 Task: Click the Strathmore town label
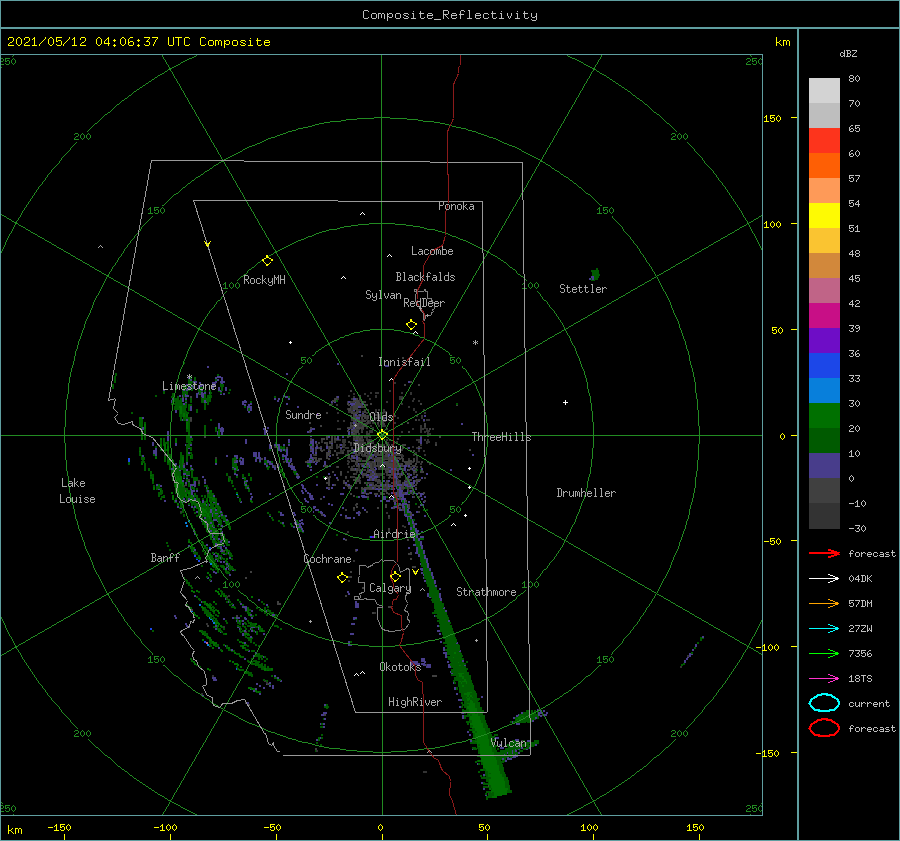486,592
